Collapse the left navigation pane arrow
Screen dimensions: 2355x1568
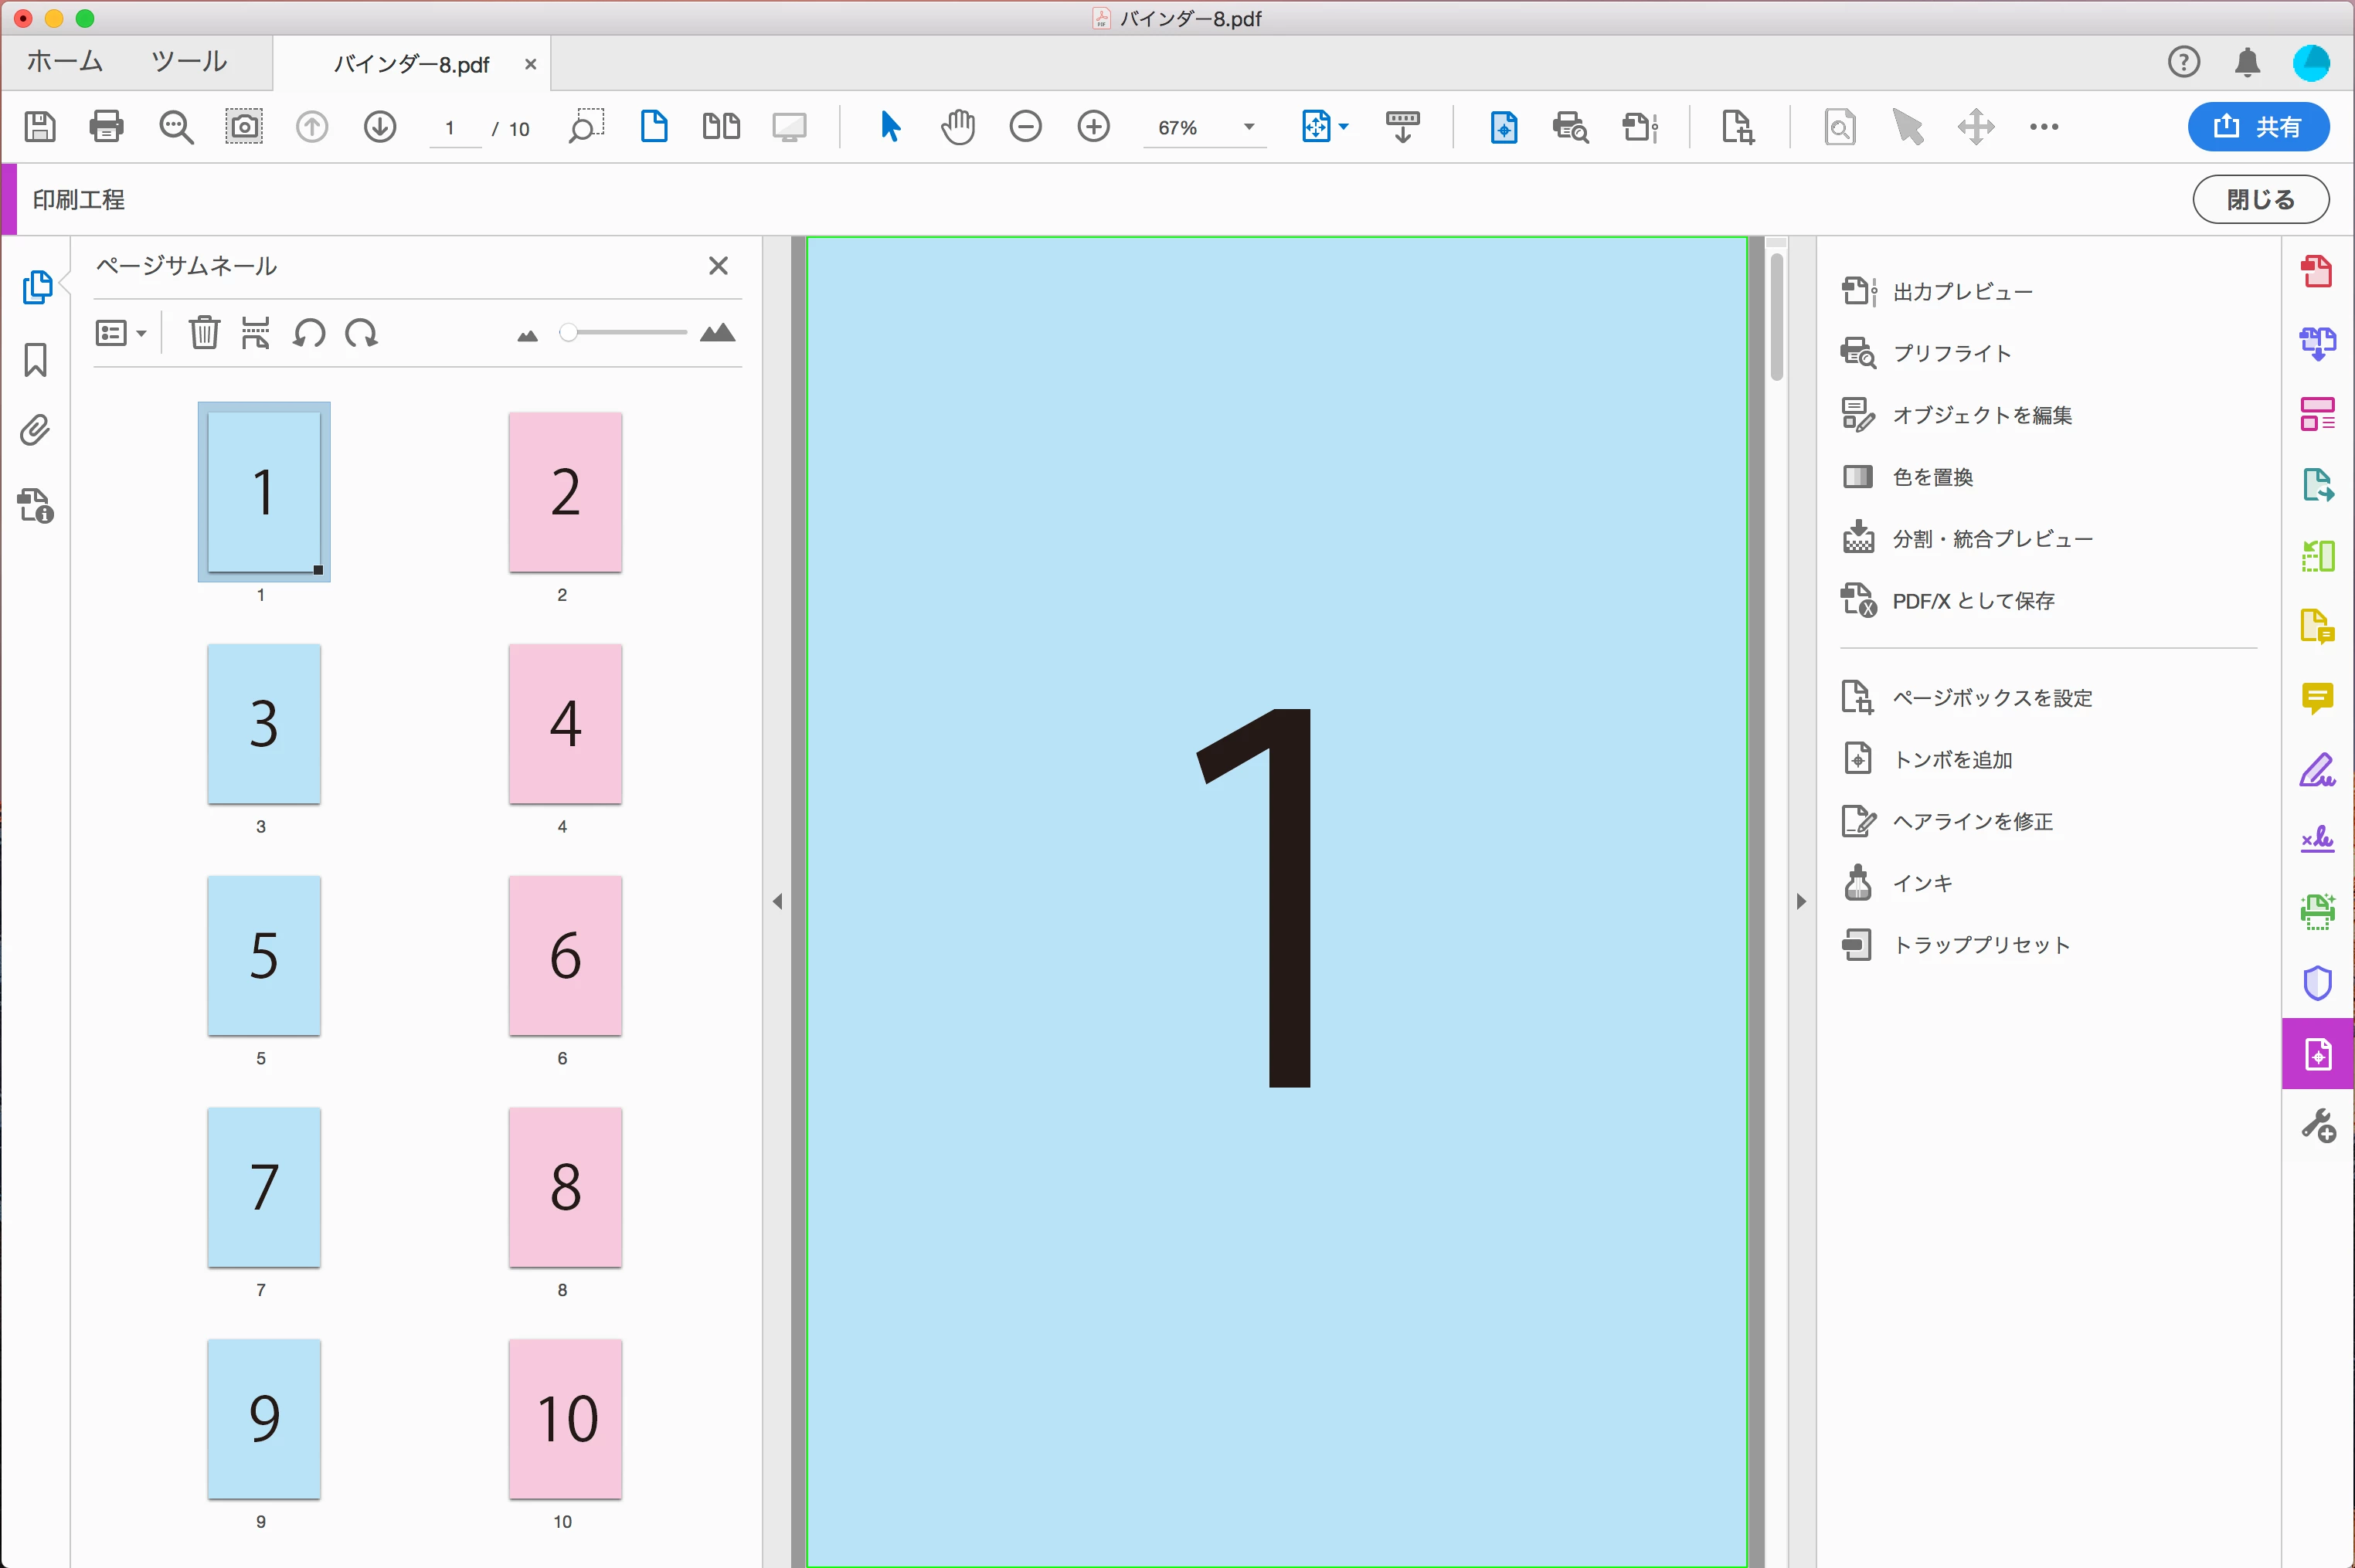[x=778, y=902]
